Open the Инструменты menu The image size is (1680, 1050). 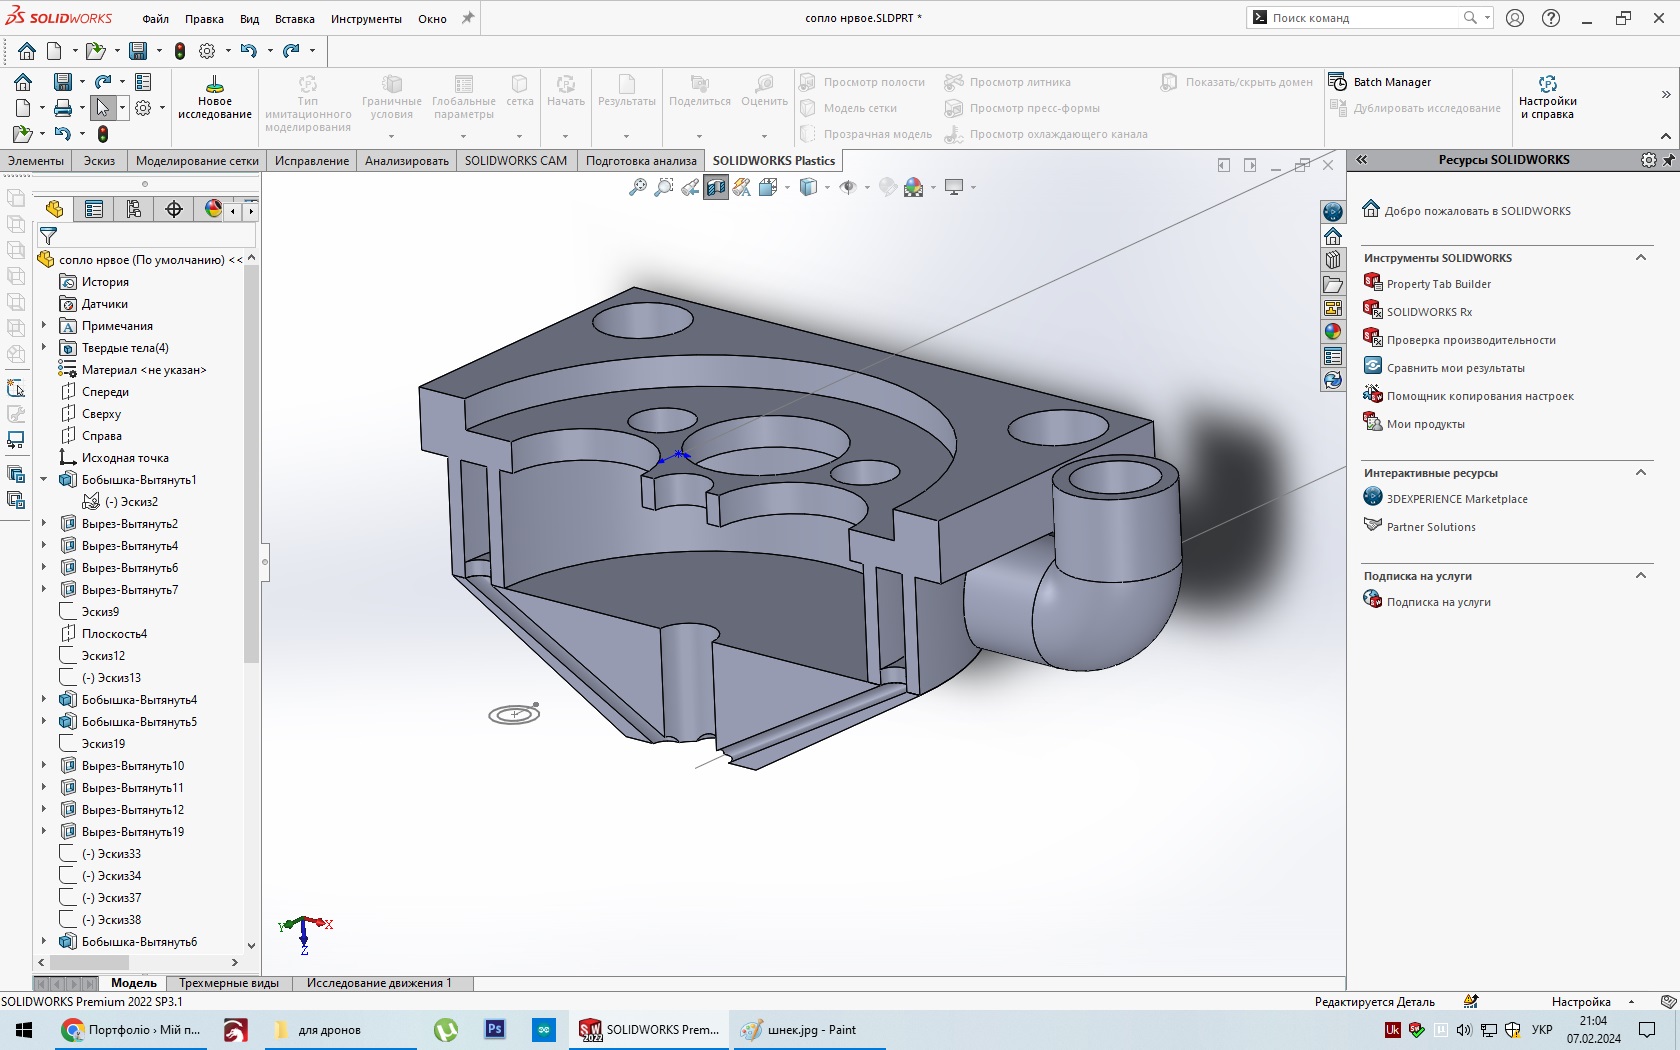[x=367, y=19]
